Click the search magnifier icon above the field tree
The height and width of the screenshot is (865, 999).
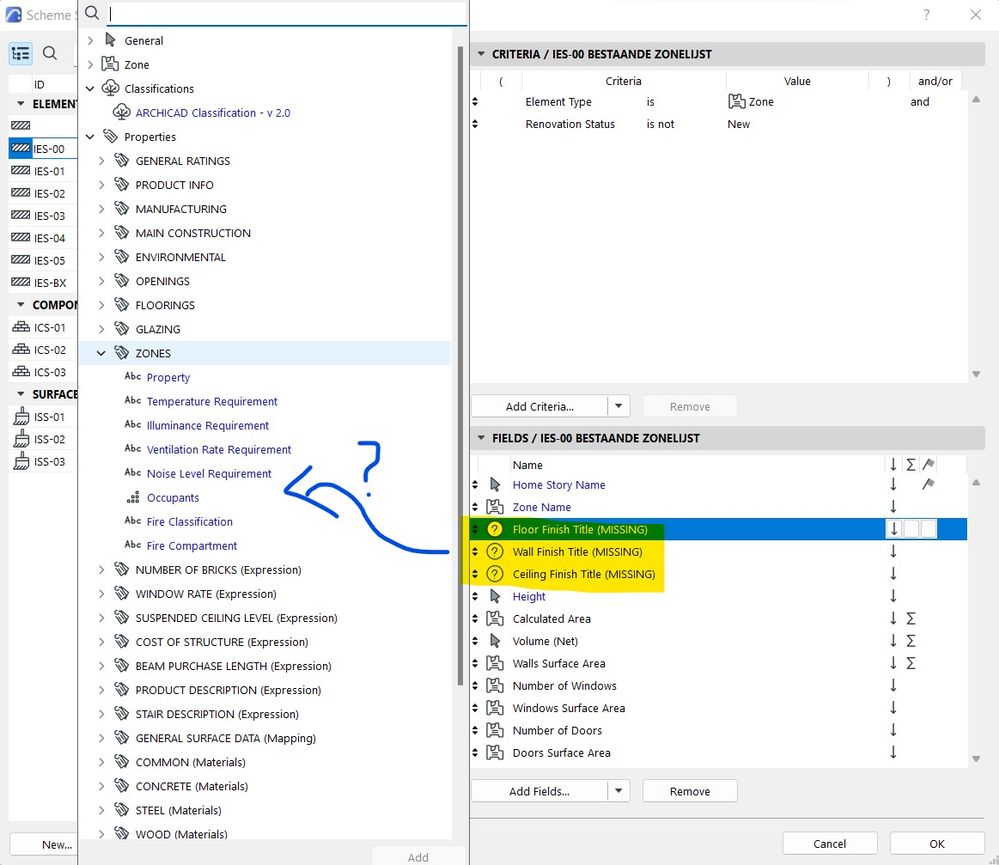tap(92, 13)
